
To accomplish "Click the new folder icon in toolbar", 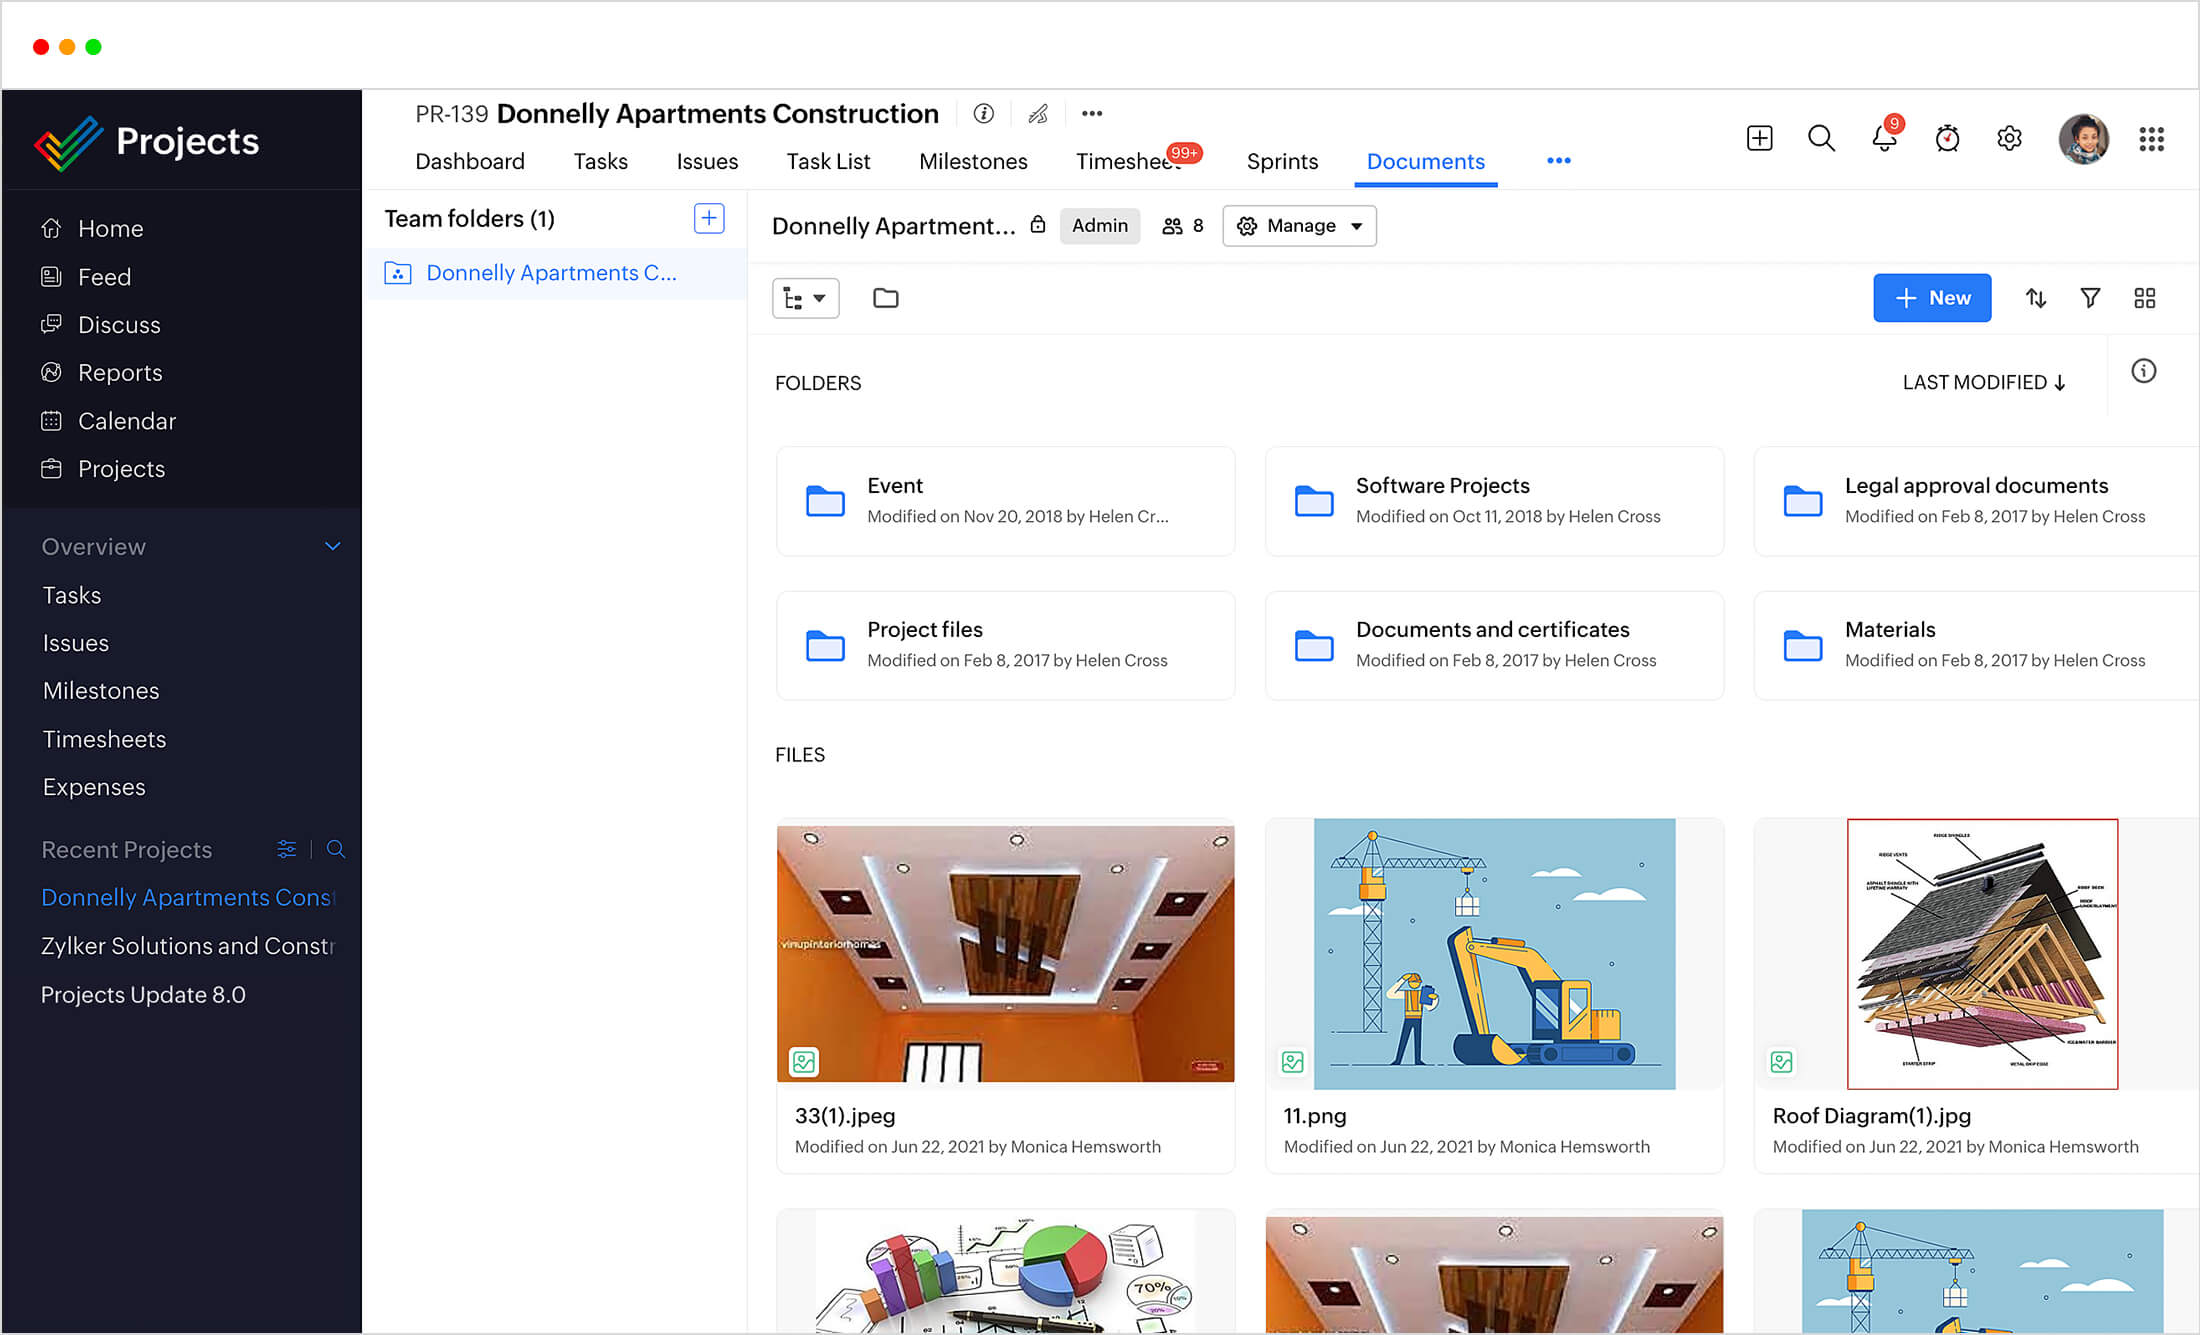I will [x=885, y=298].
